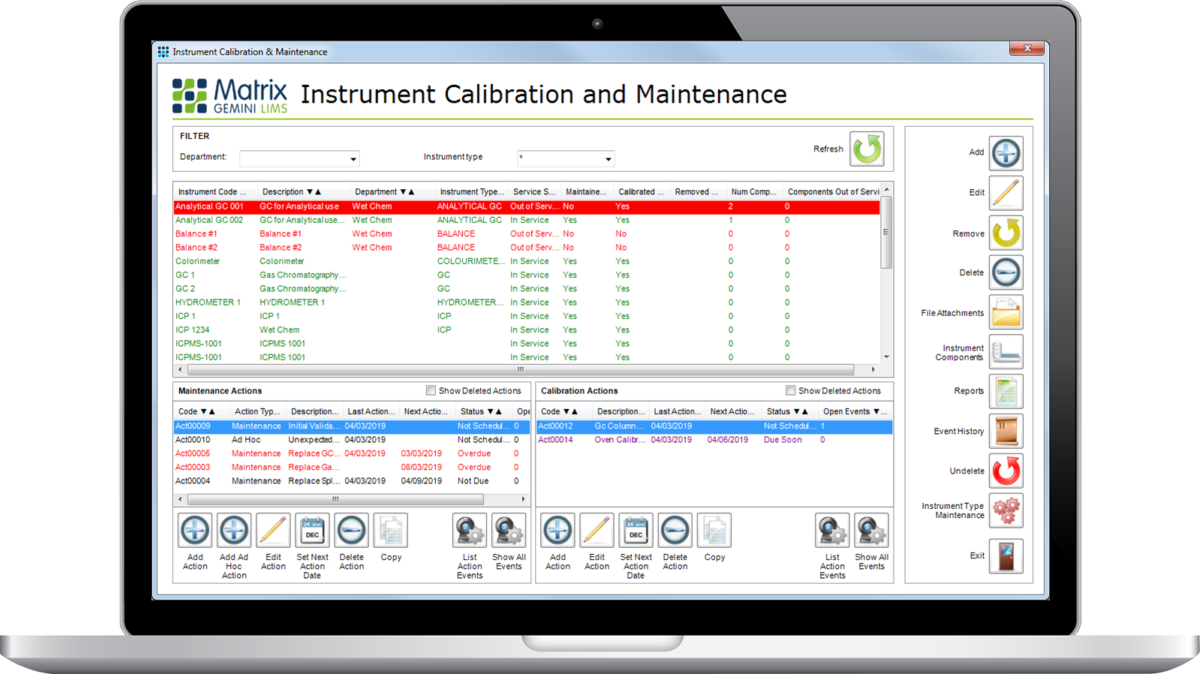Toggle Show Deleted Actions for Calibration
This screenshot has height=674, width=1200.
point(791,391)
